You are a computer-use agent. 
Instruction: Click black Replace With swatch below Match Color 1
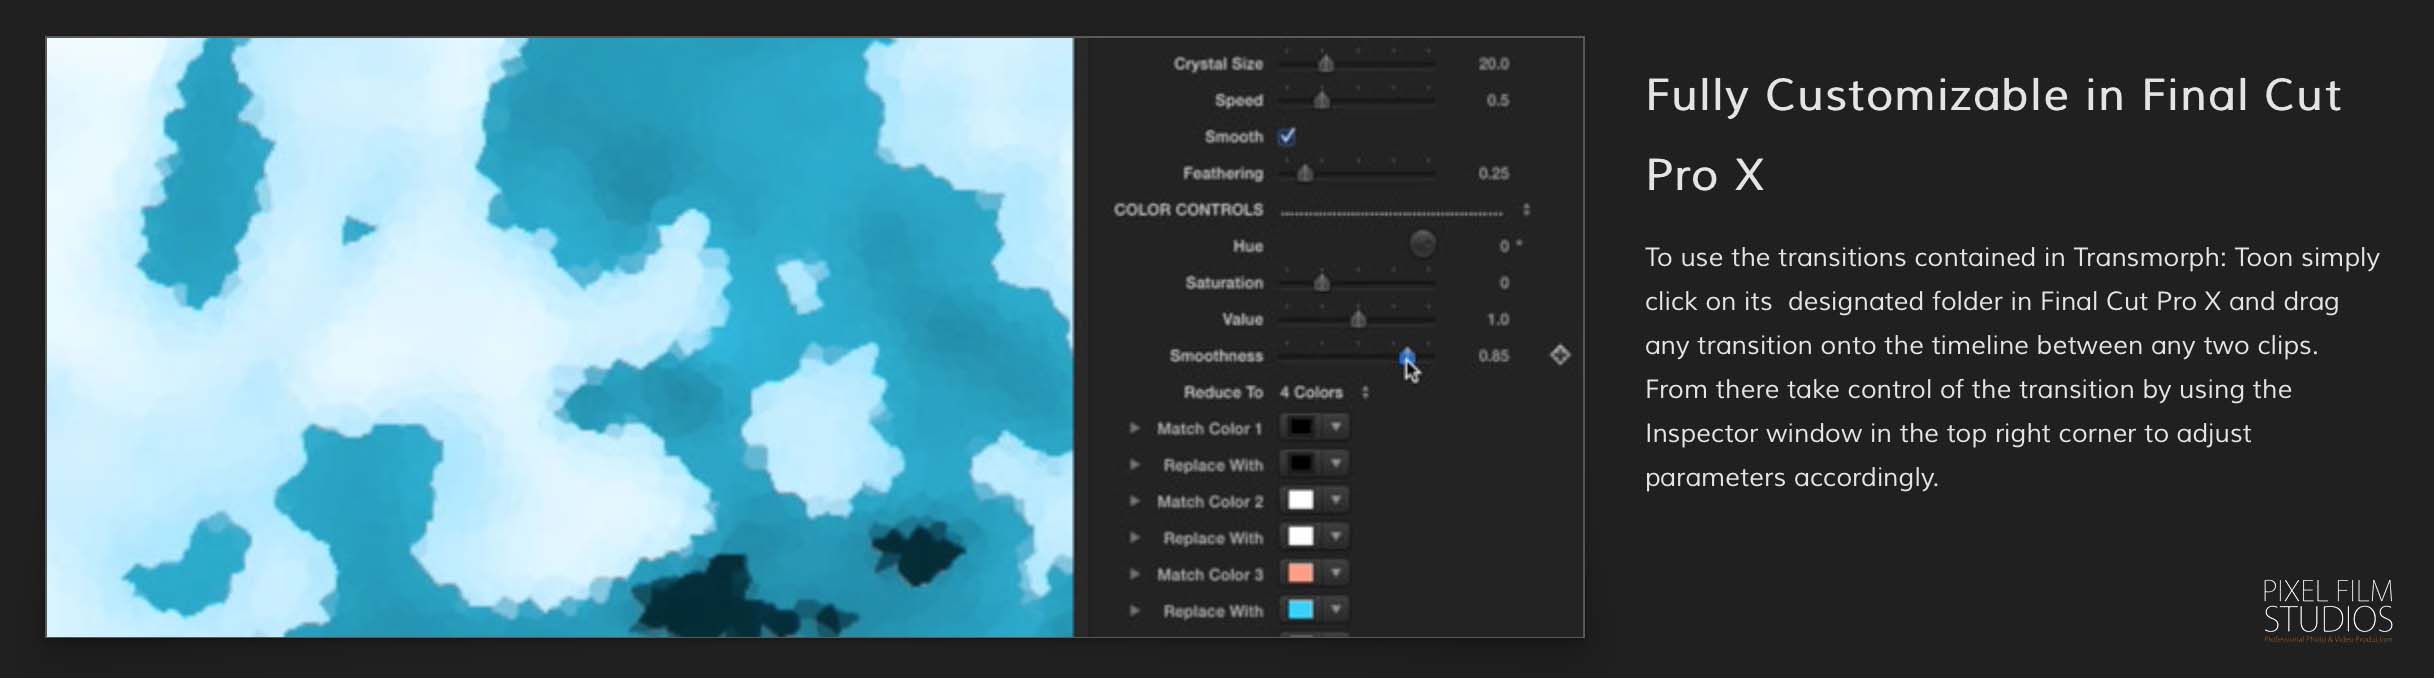1300,463
